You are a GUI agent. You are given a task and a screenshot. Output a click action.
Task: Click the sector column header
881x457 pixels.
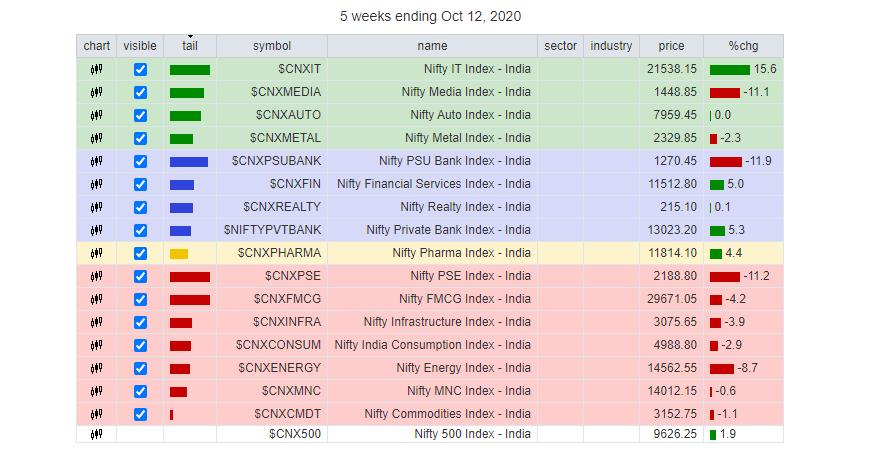pos(561,46)
